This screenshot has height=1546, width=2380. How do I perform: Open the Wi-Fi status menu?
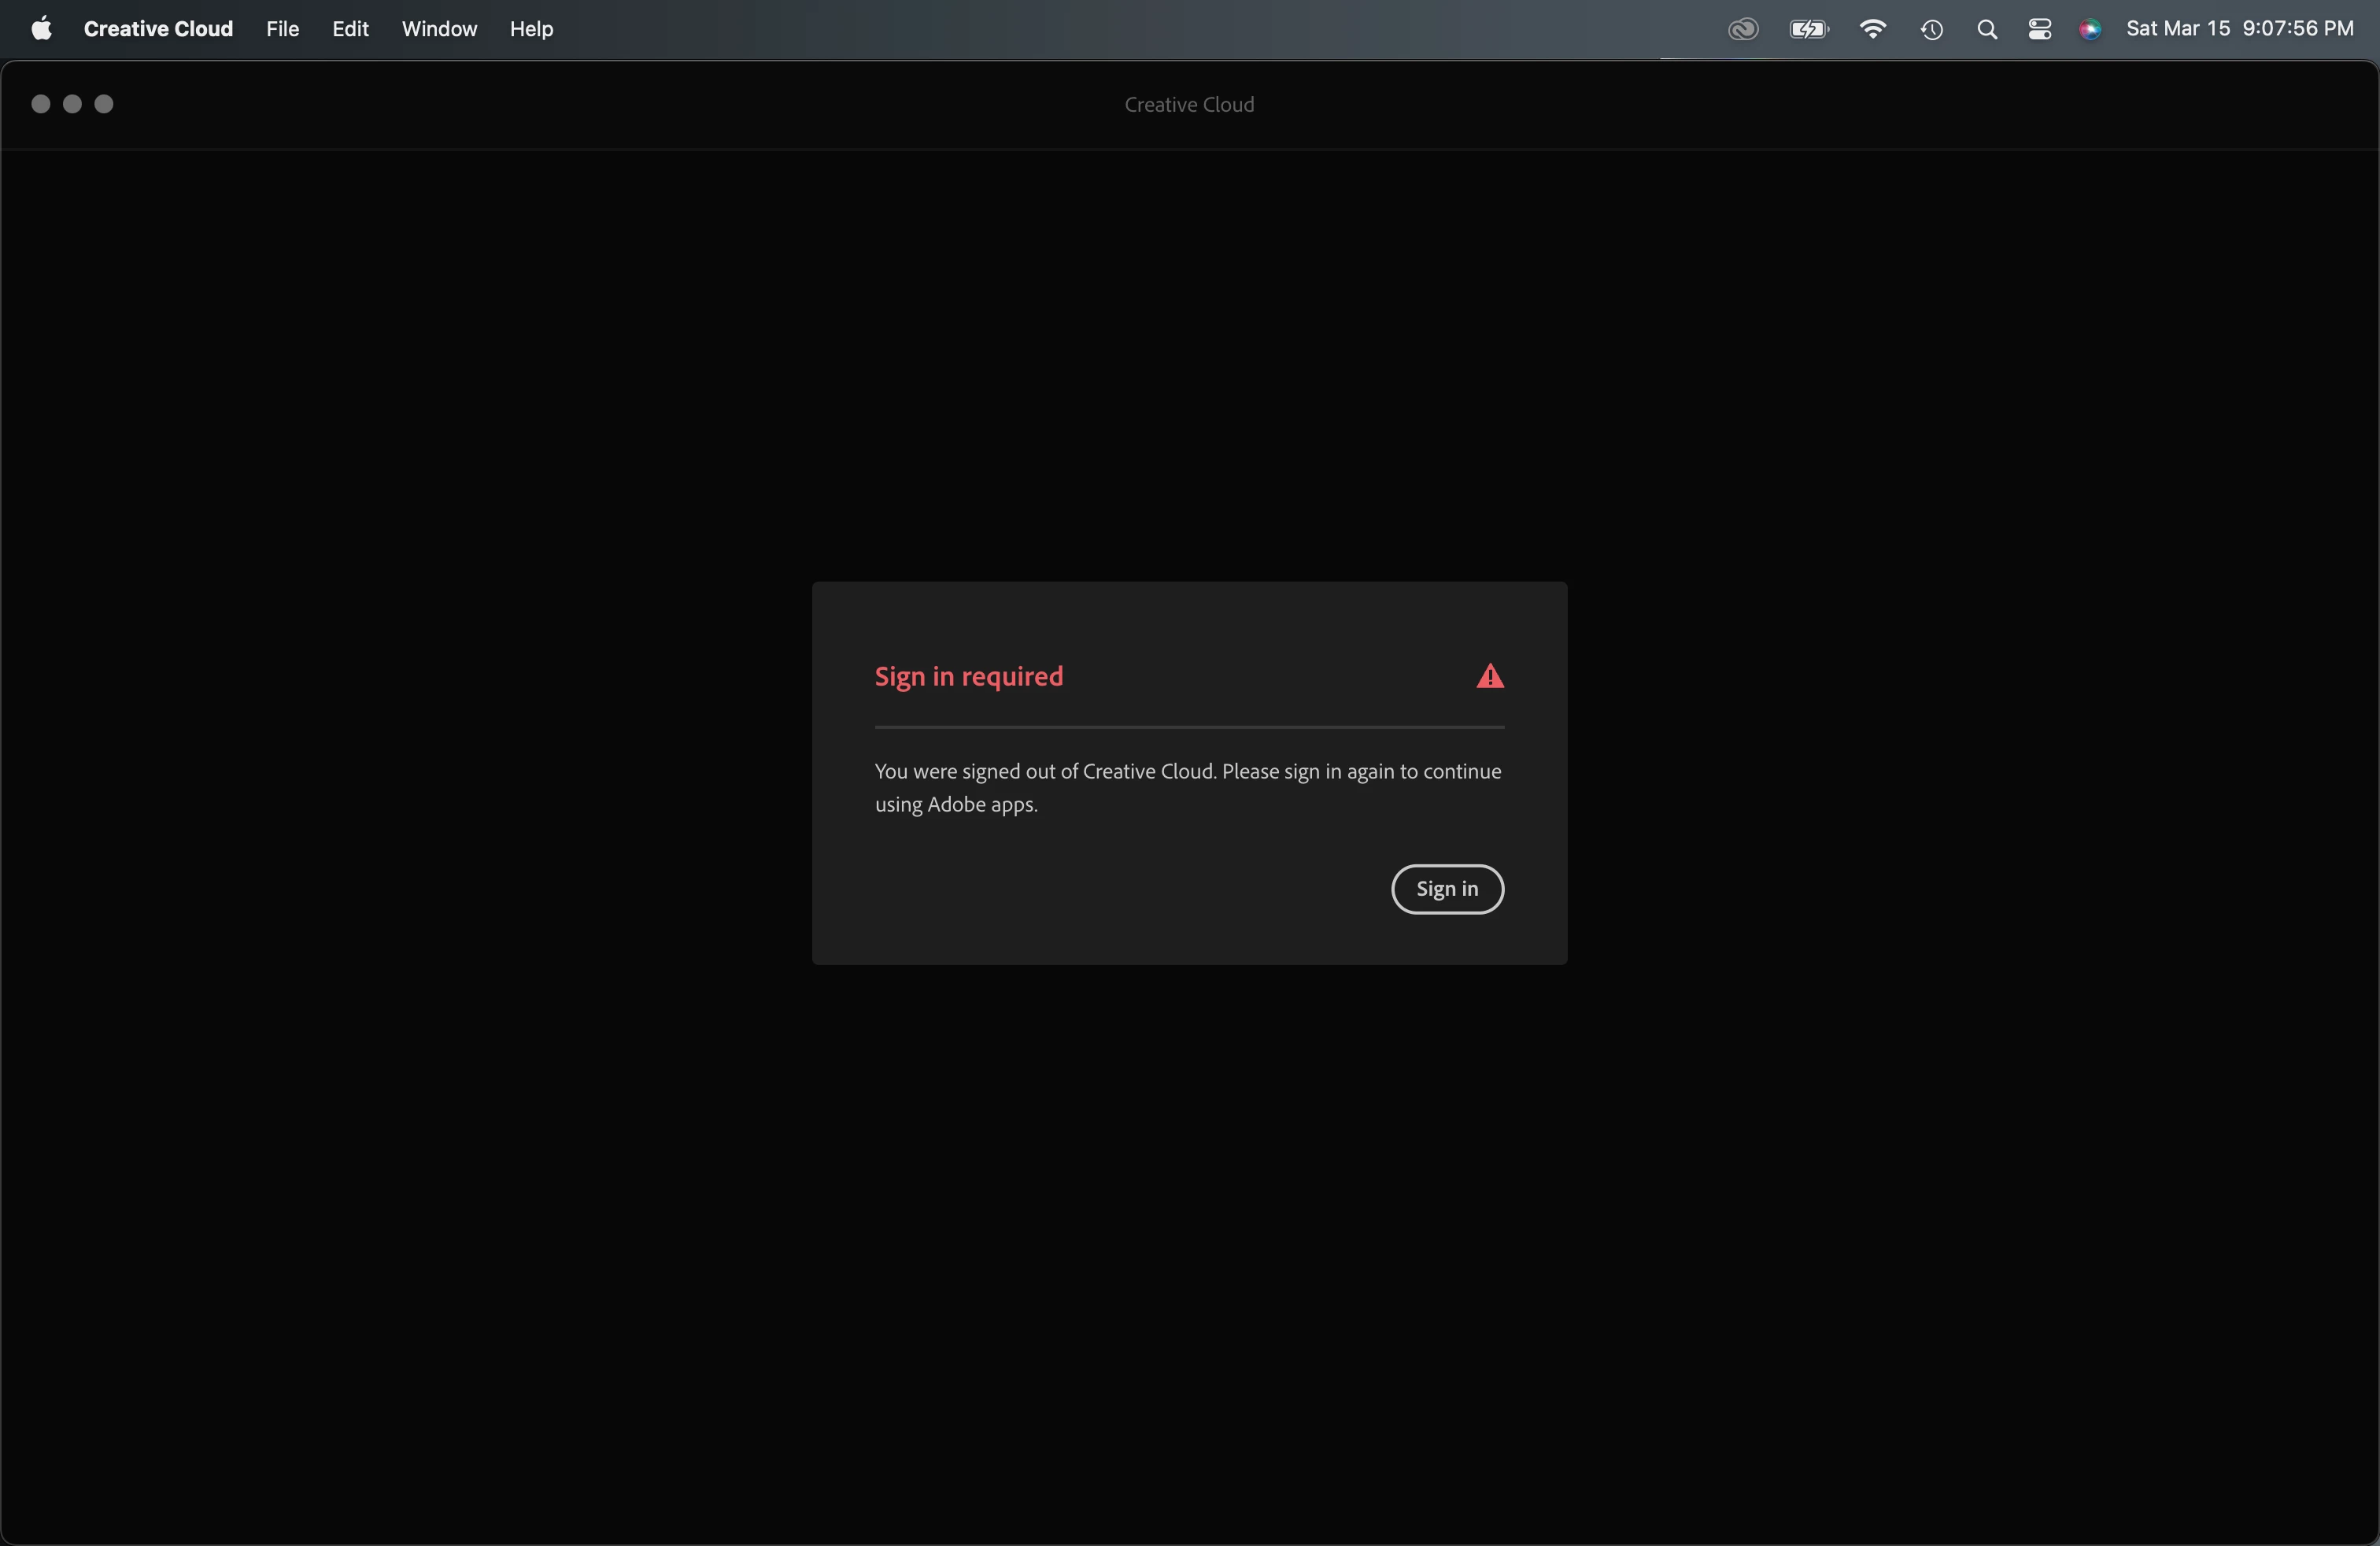1872,29
